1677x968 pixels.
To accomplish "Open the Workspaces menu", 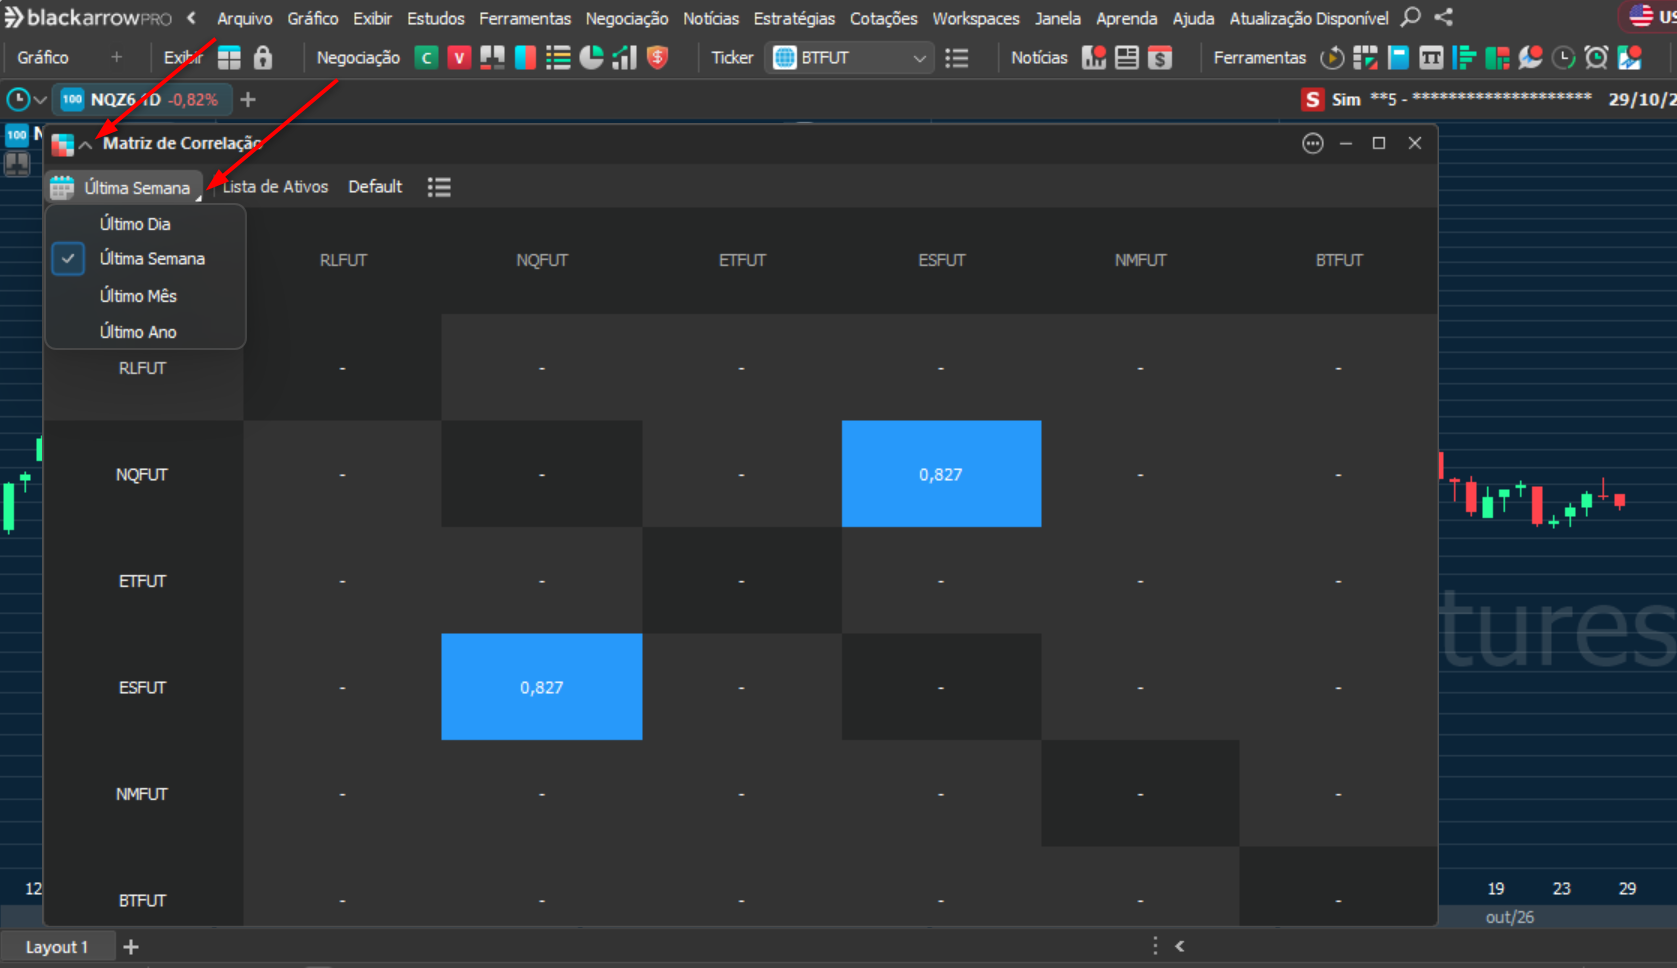I will 976,18.
